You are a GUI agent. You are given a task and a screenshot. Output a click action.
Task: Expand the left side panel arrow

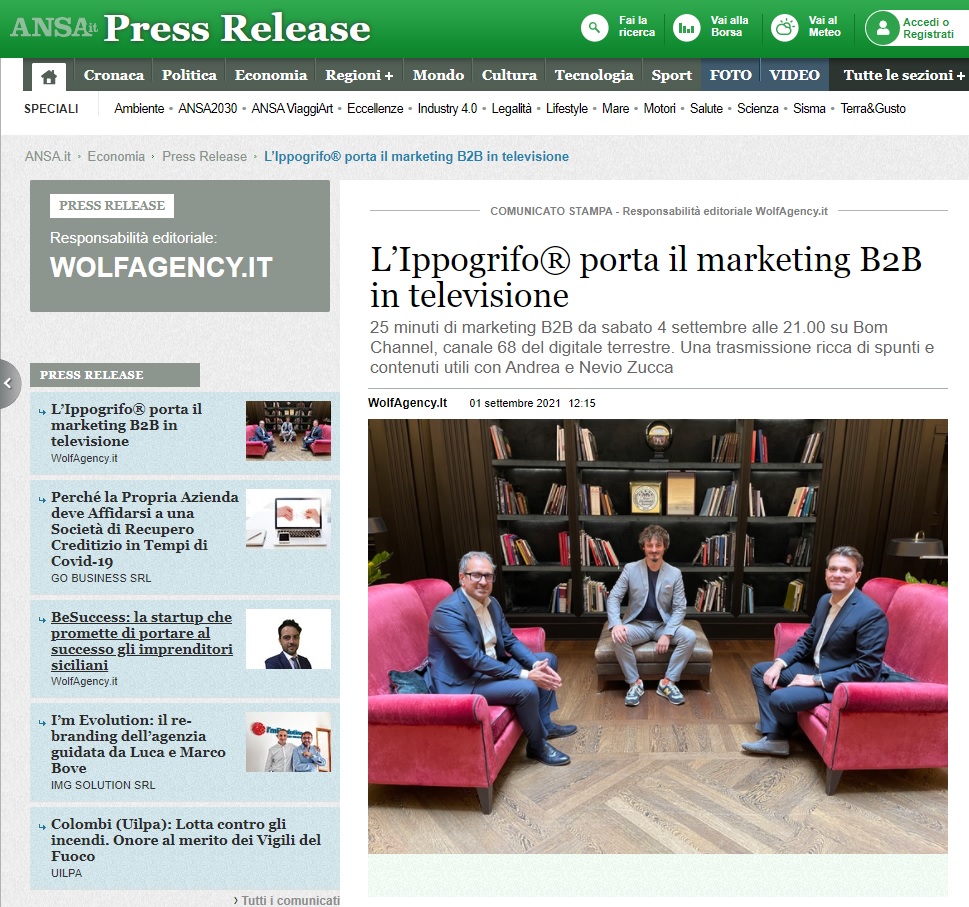(x=8, y=383)
